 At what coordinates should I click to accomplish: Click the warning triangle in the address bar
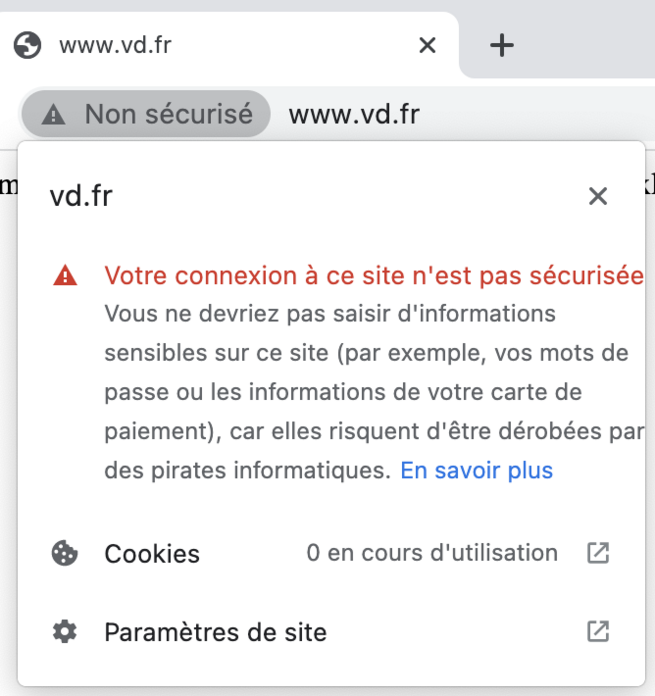tap(54, 115)
